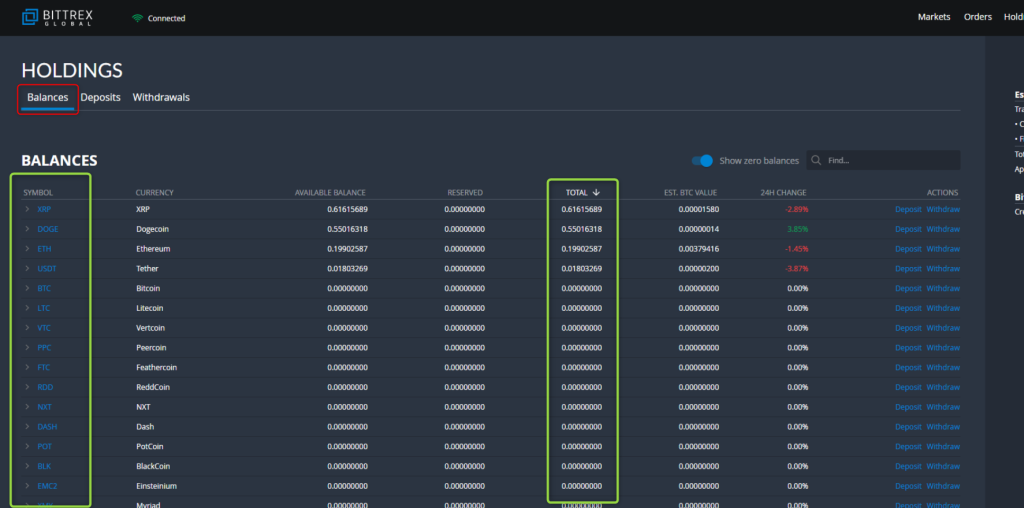Click the Peercoin currency name

tap(152, 347)
